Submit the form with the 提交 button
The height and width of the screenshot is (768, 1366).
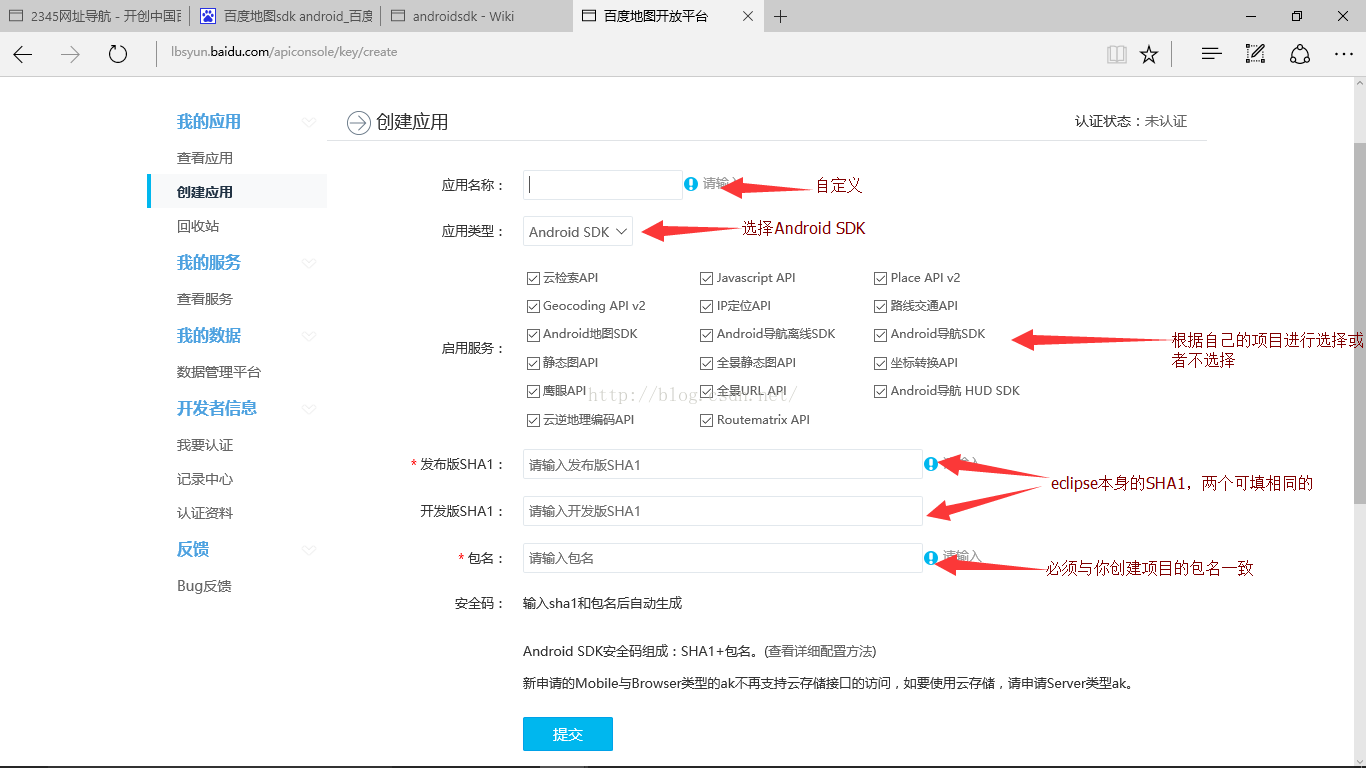(567, 733)
